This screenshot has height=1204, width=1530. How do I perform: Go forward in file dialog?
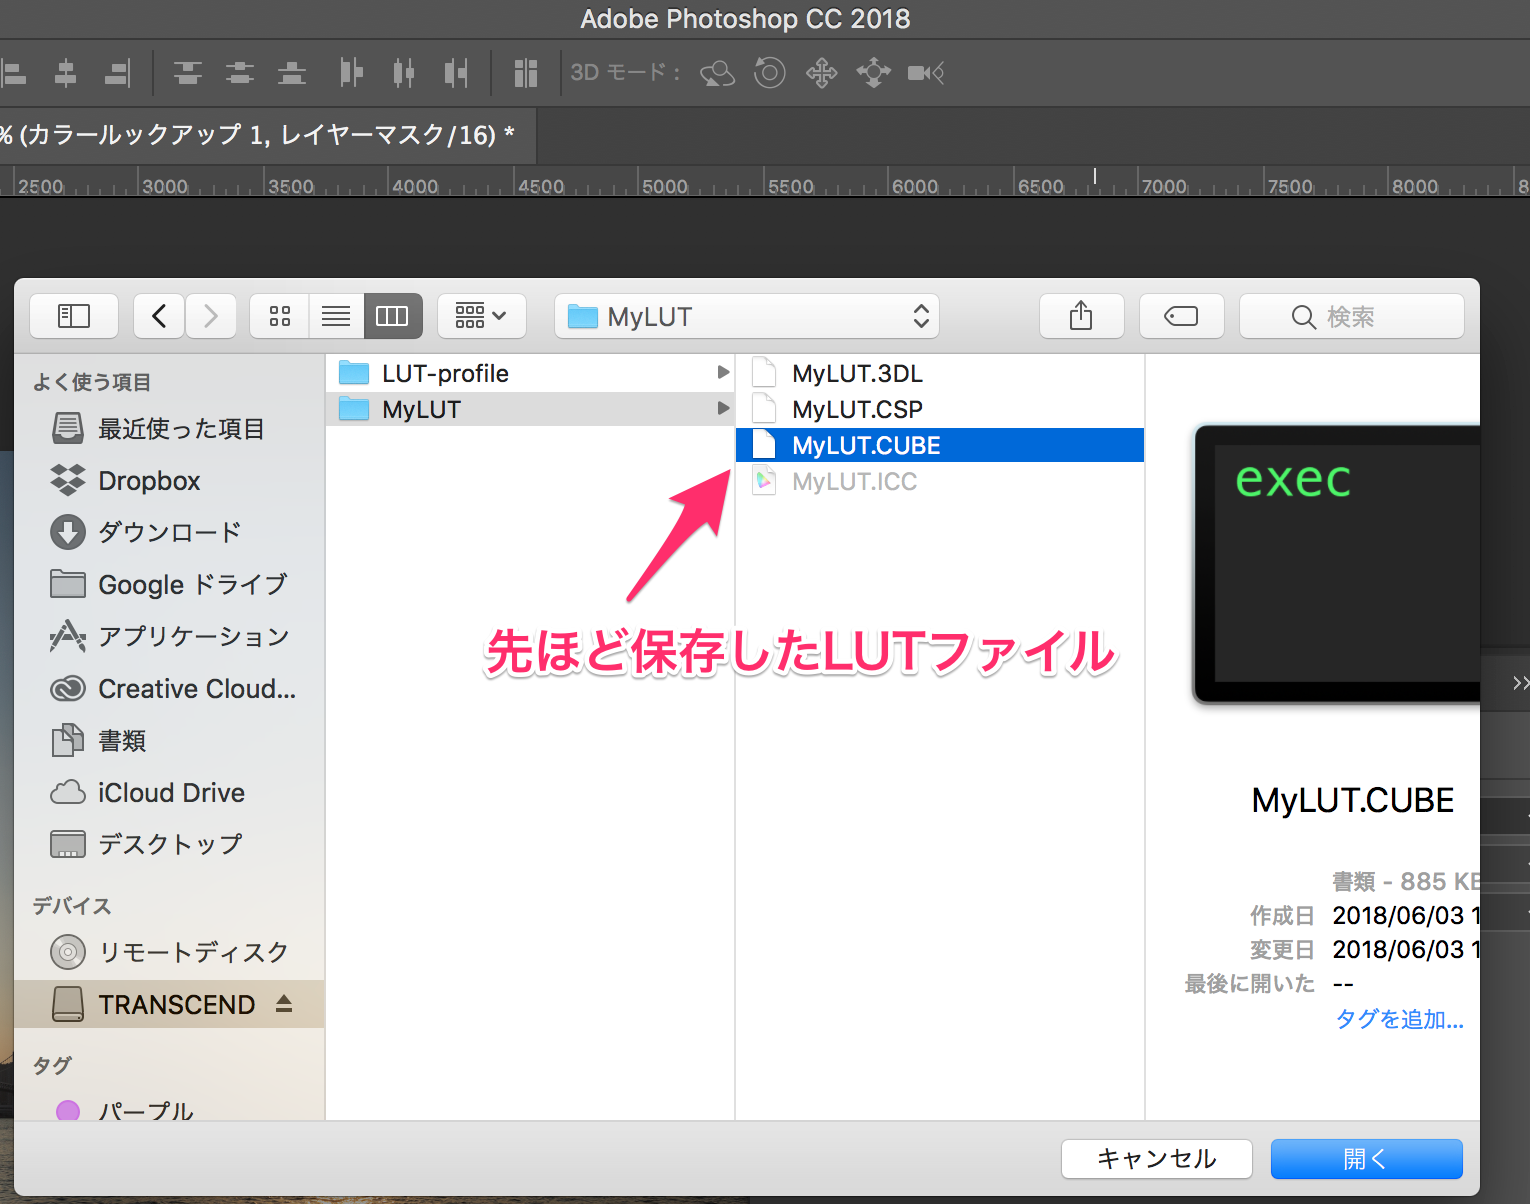click(210, 317)
